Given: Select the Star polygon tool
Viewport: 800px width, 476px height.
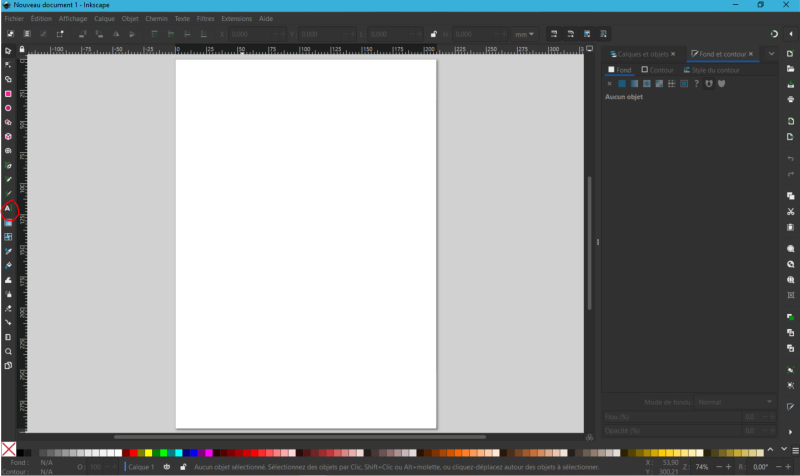Looking at the screenshot, I should [x=8, y=122].
